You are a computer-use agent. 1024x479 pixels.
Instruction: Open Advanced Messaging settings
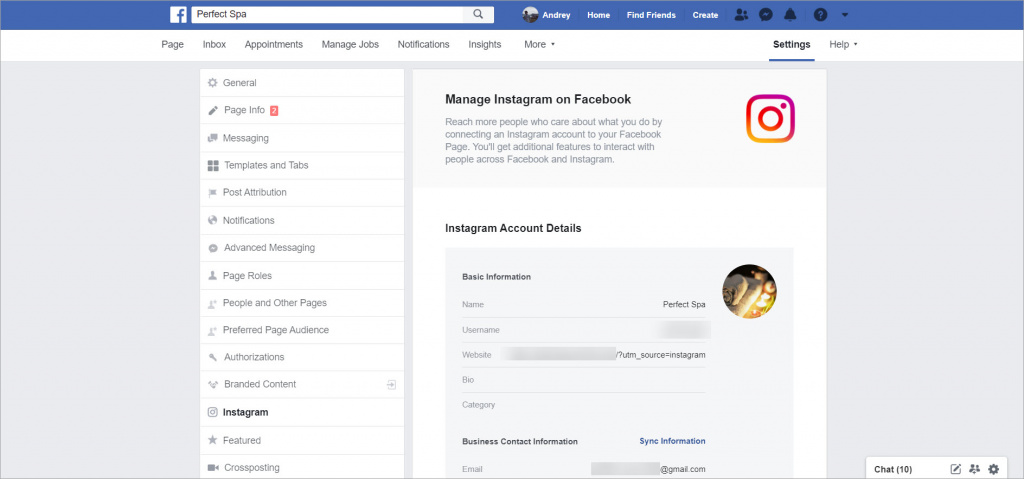point(302,248)
